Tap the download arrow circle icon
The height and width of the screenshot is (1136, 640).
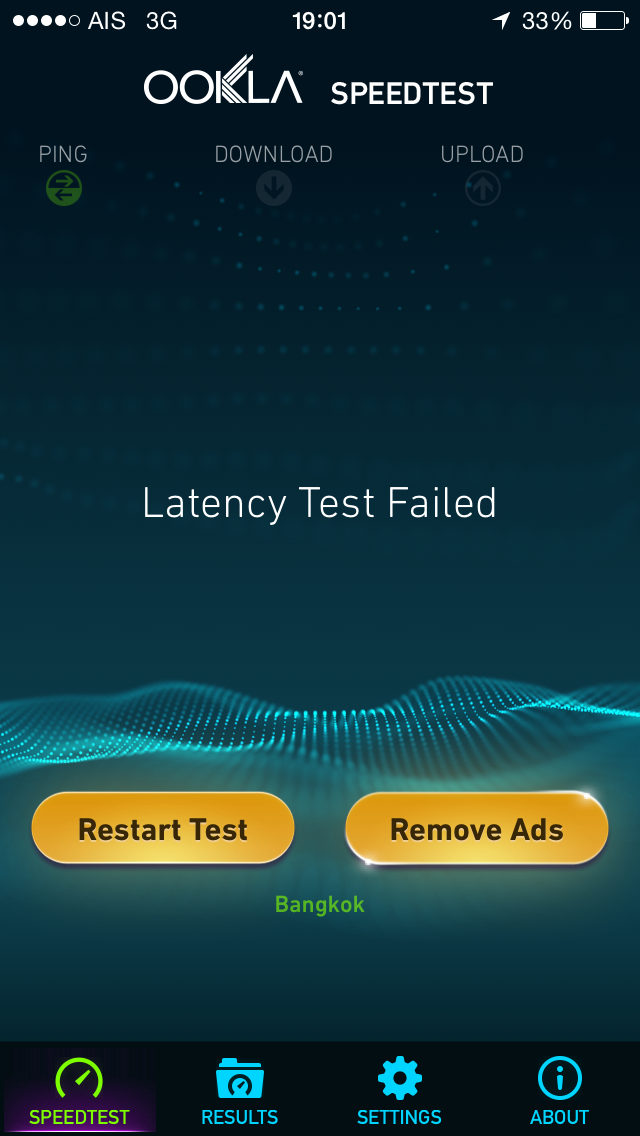click(x=274, y=189)
